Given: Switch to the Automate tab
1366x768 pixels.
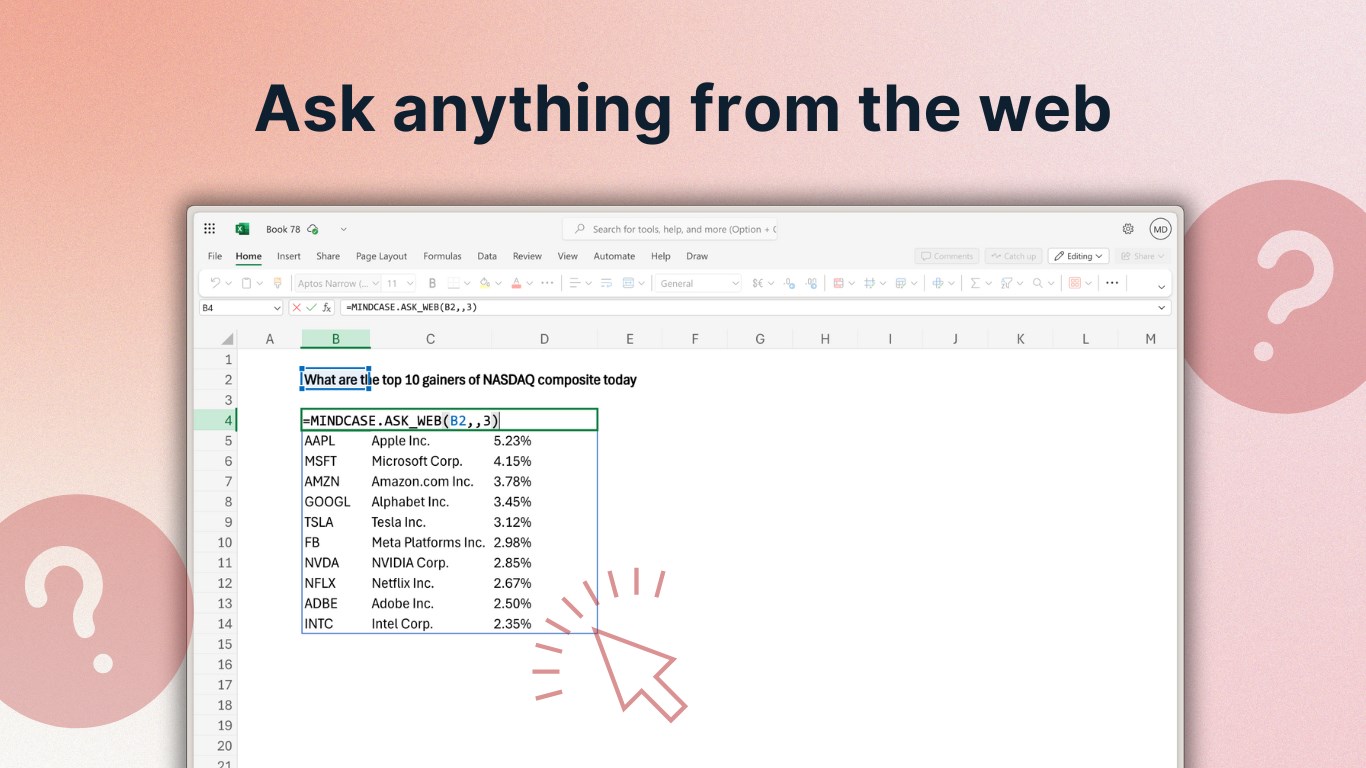Looking at the screenshot, I should pyautogui.click(x=614, y=256).
